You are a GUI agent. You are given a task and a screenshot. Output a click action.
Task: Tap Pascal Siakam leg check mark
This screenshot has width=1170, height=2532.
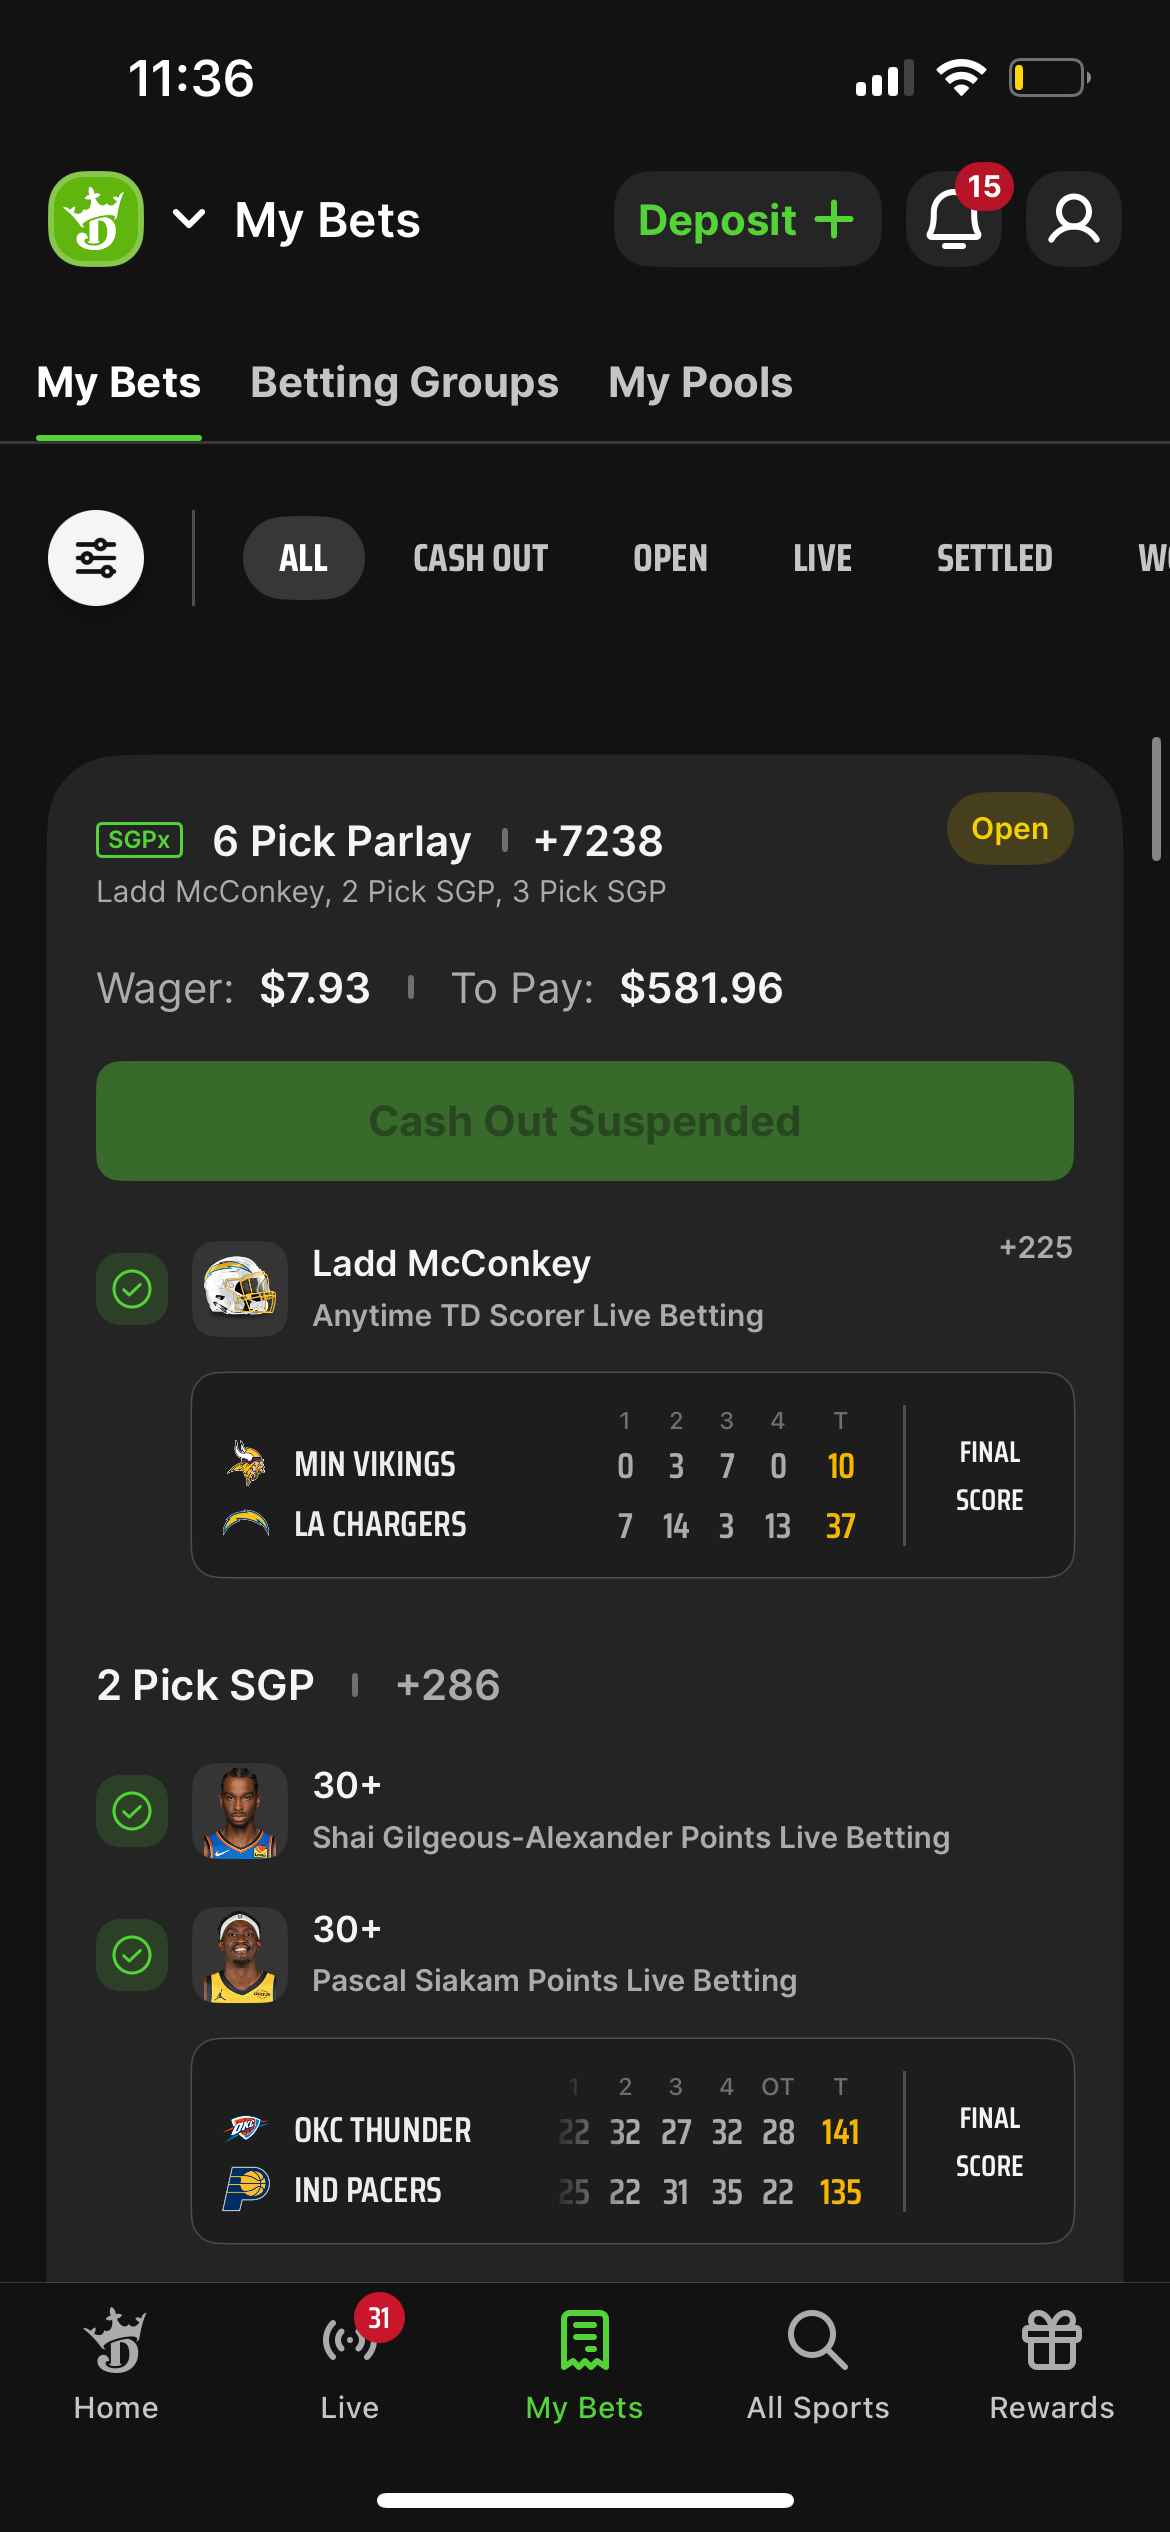132,1955
